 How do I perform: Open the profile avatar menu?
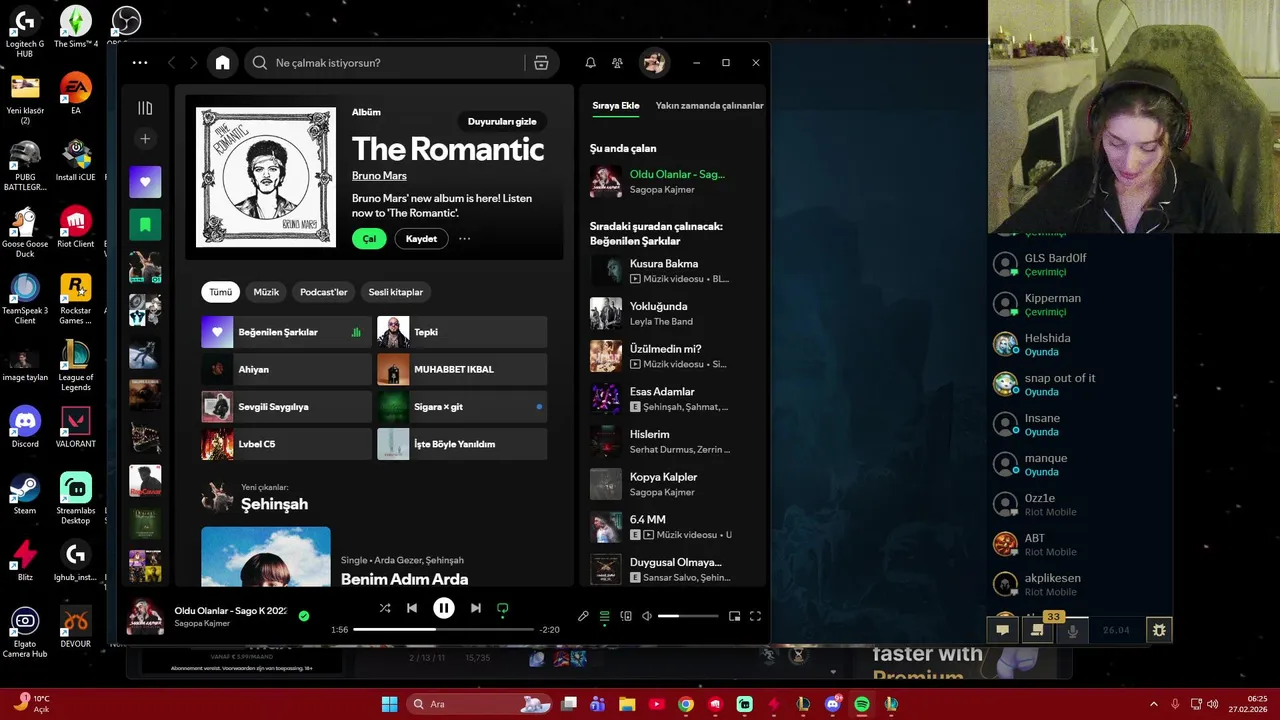point(654,63)
